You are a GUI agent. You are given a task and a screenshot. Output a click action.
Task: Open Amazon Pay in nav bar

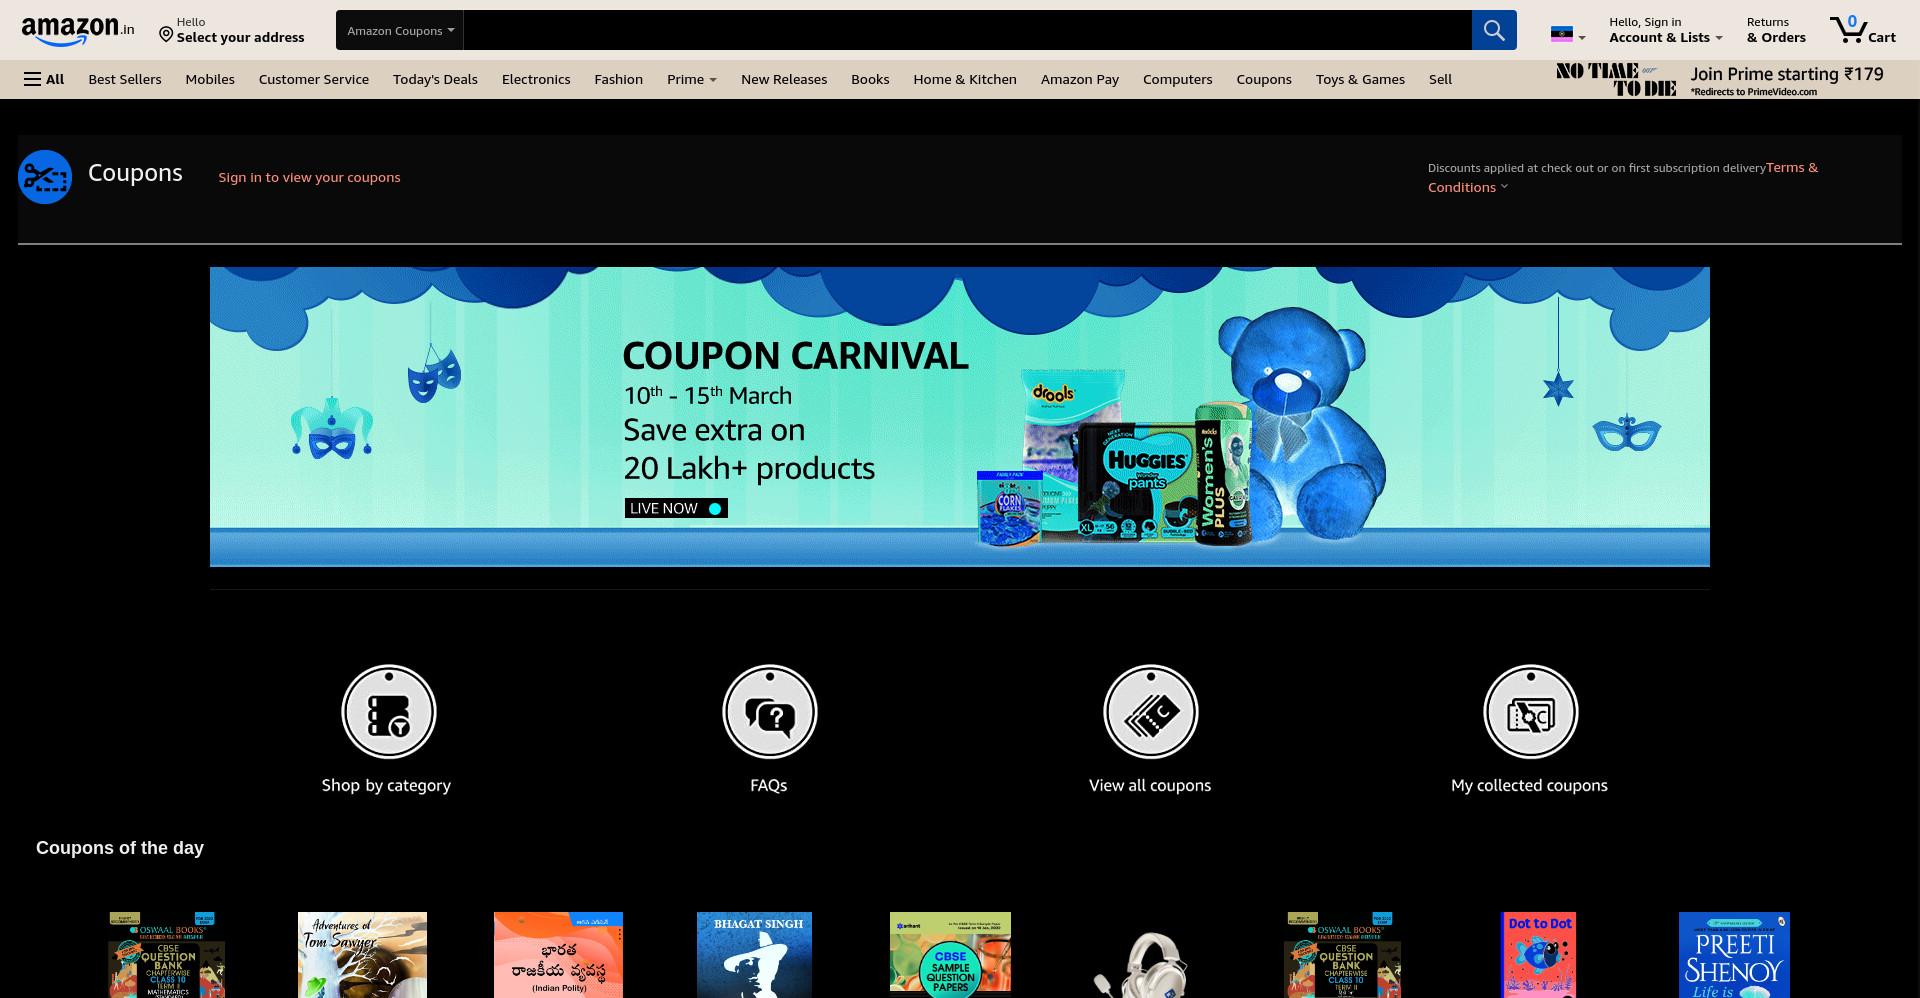click(1080, 79)
